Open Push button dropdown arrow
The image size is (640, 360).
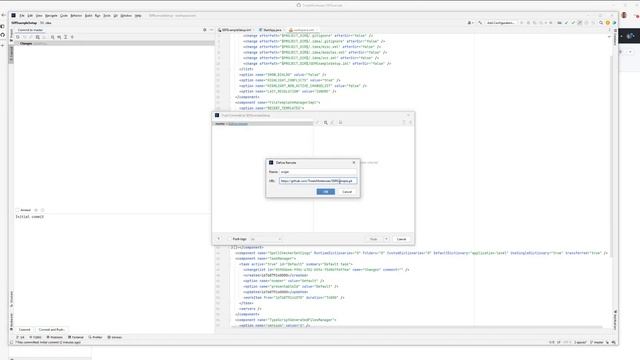pyautogui.click(x=386, y=239)
